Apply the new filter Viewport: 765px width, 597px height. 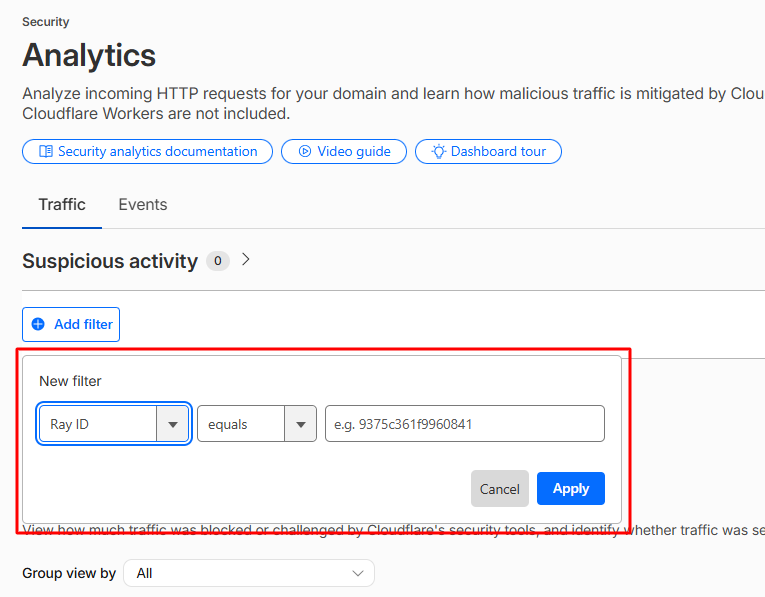(x=571, y=489)
